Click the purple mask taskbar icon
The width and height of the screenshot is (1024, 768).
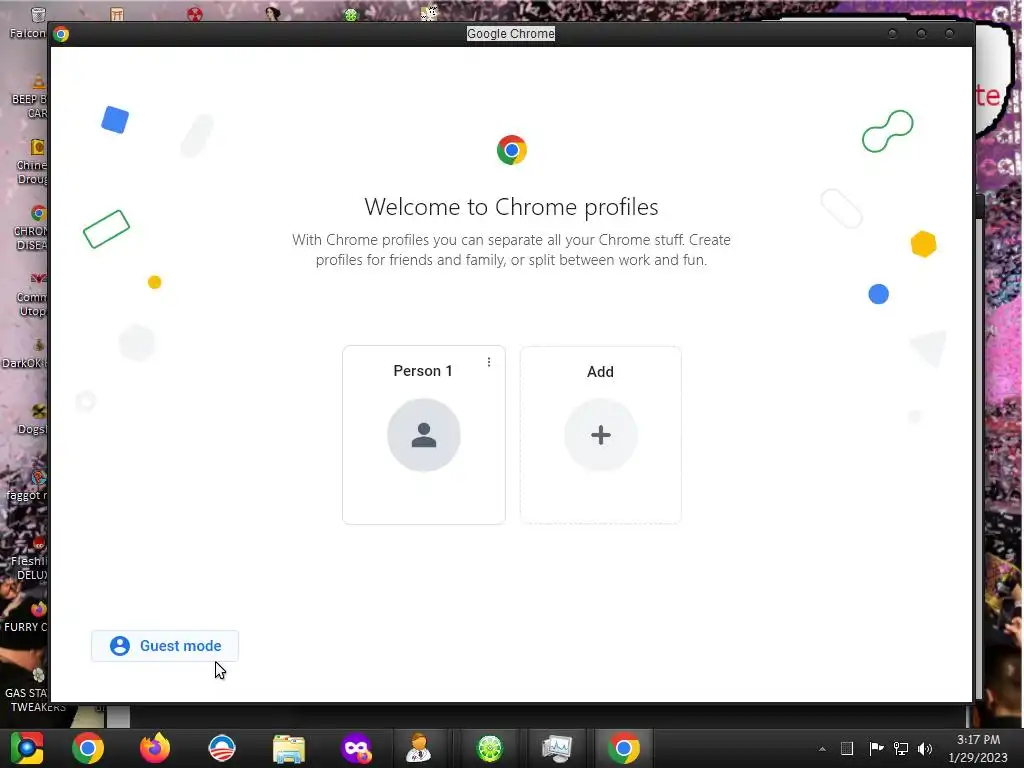coord(356,748)
